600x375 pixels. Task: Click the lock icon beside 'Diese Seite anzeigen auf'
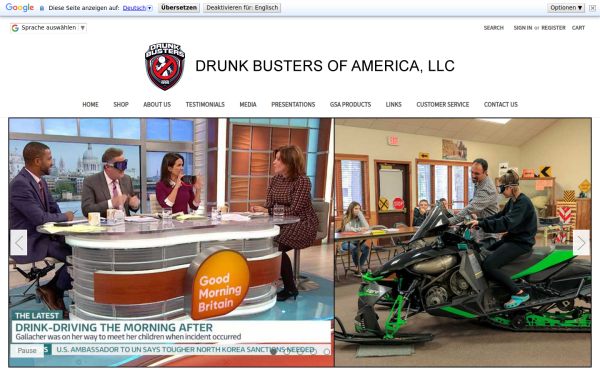42,8
